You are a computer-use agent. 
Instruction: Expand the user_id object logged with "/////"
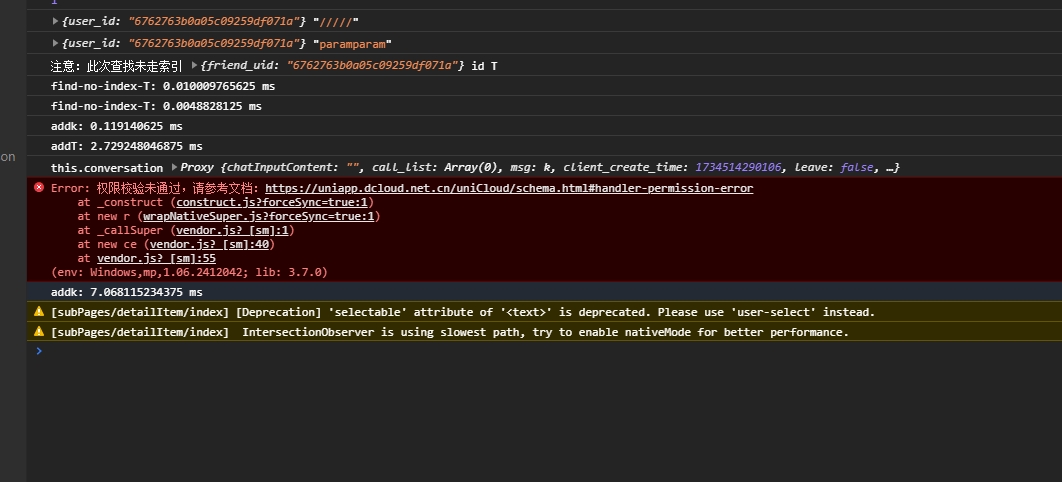tap(56, 21)
